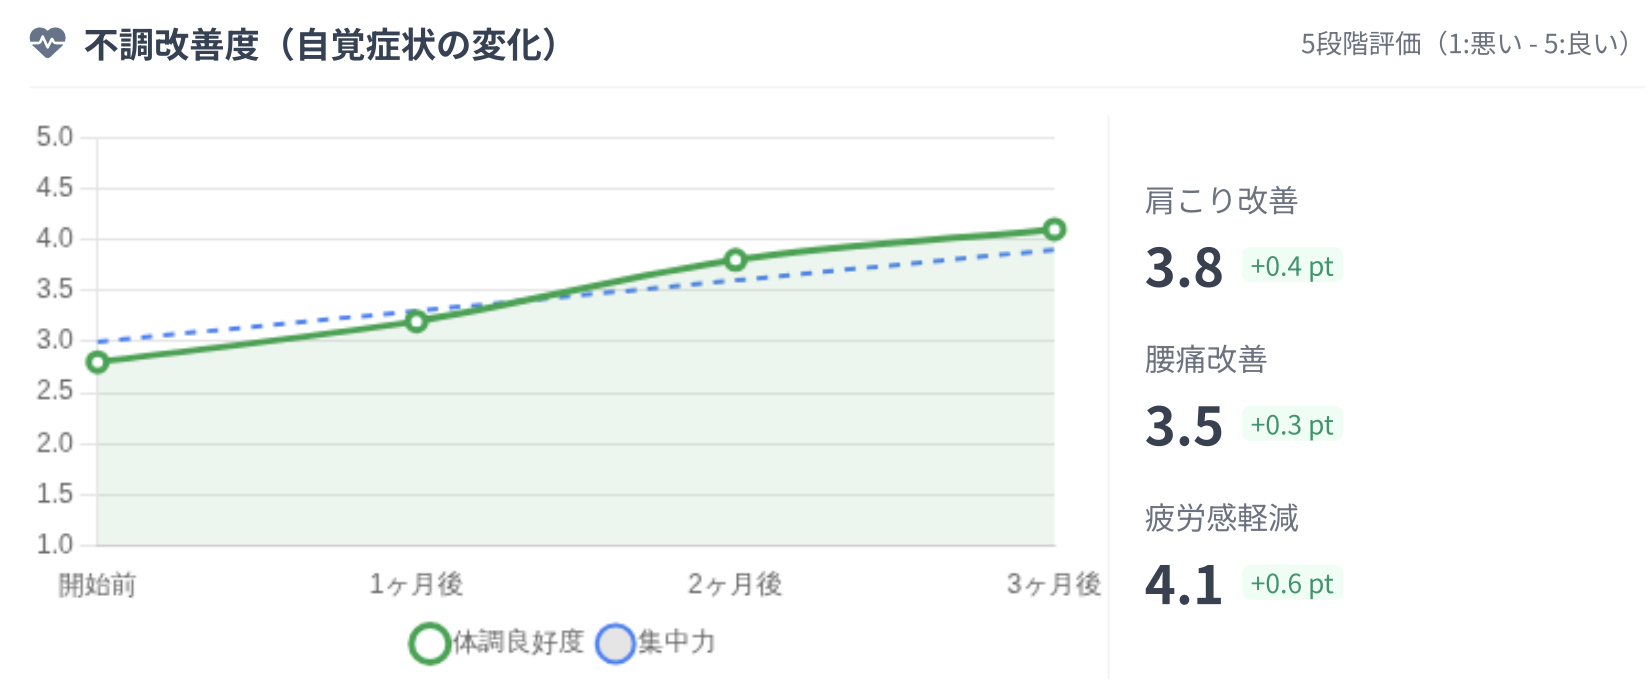Select the 1ヶ月後 green data point
Image resolution: width=1648 pixels, height=682 pixels.
tap(417, 321)
